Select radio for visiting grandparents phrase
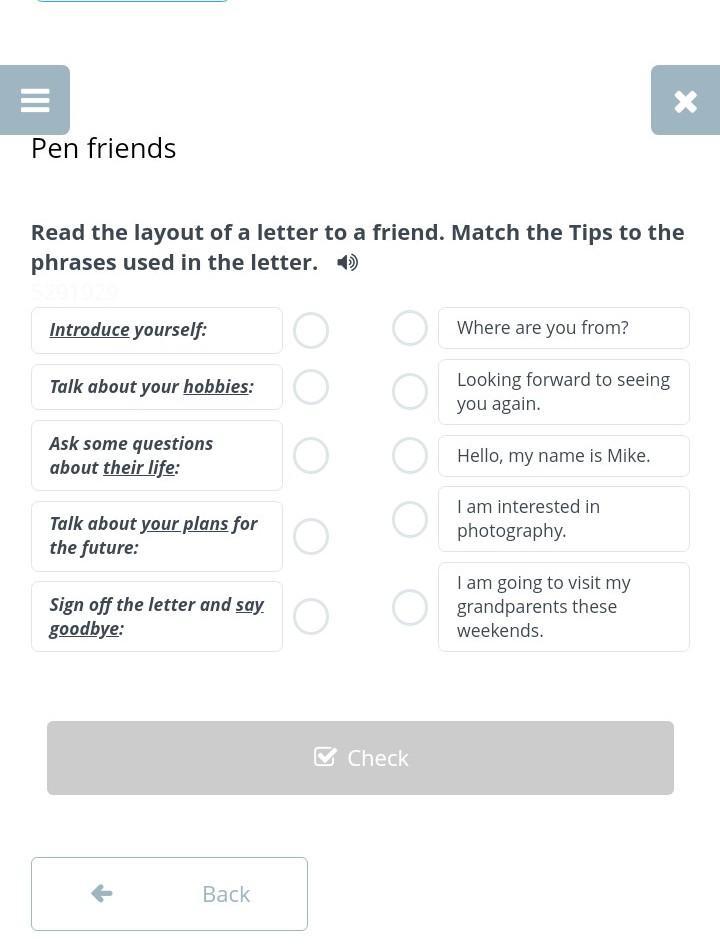The width and height of the screenshot is (720, 951). (410, 607)
